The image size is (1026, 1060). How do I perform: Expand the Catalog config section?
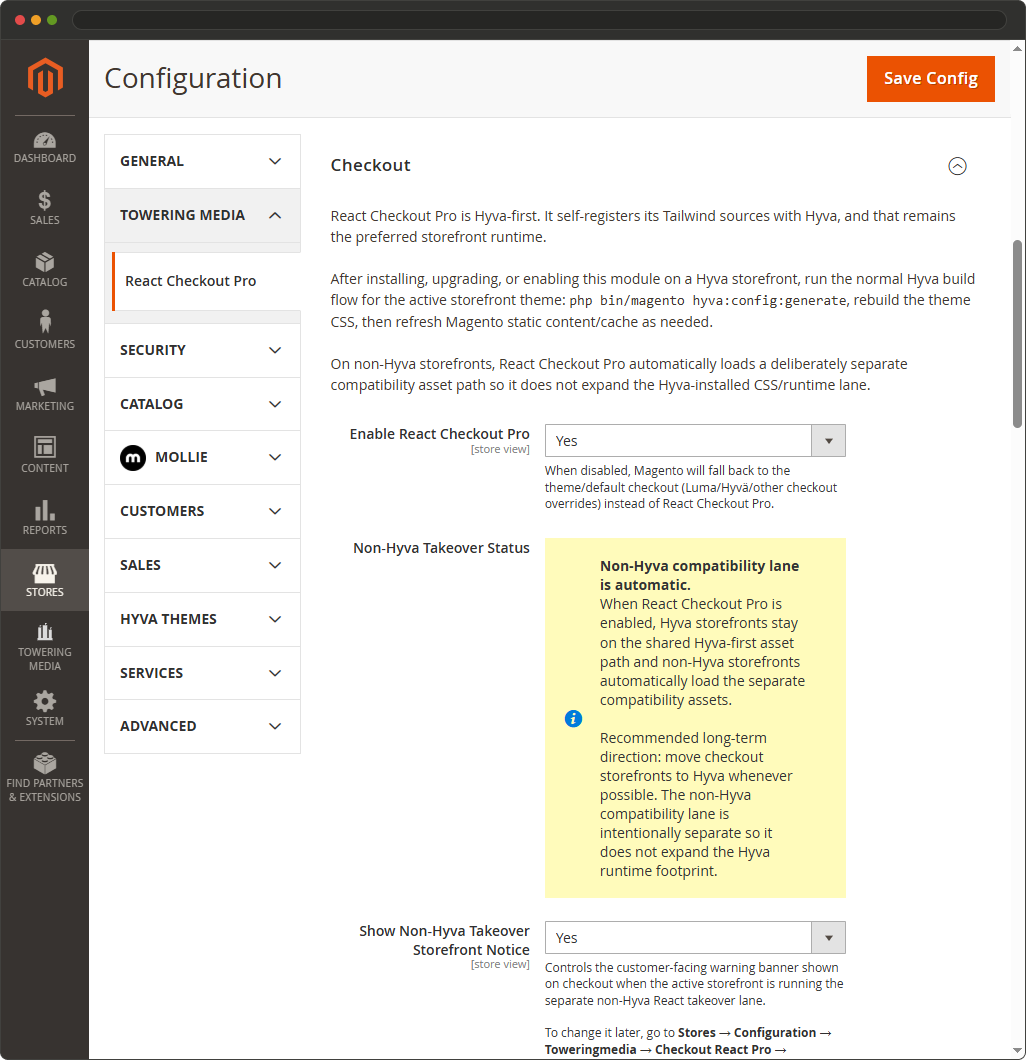pos(202,404)
